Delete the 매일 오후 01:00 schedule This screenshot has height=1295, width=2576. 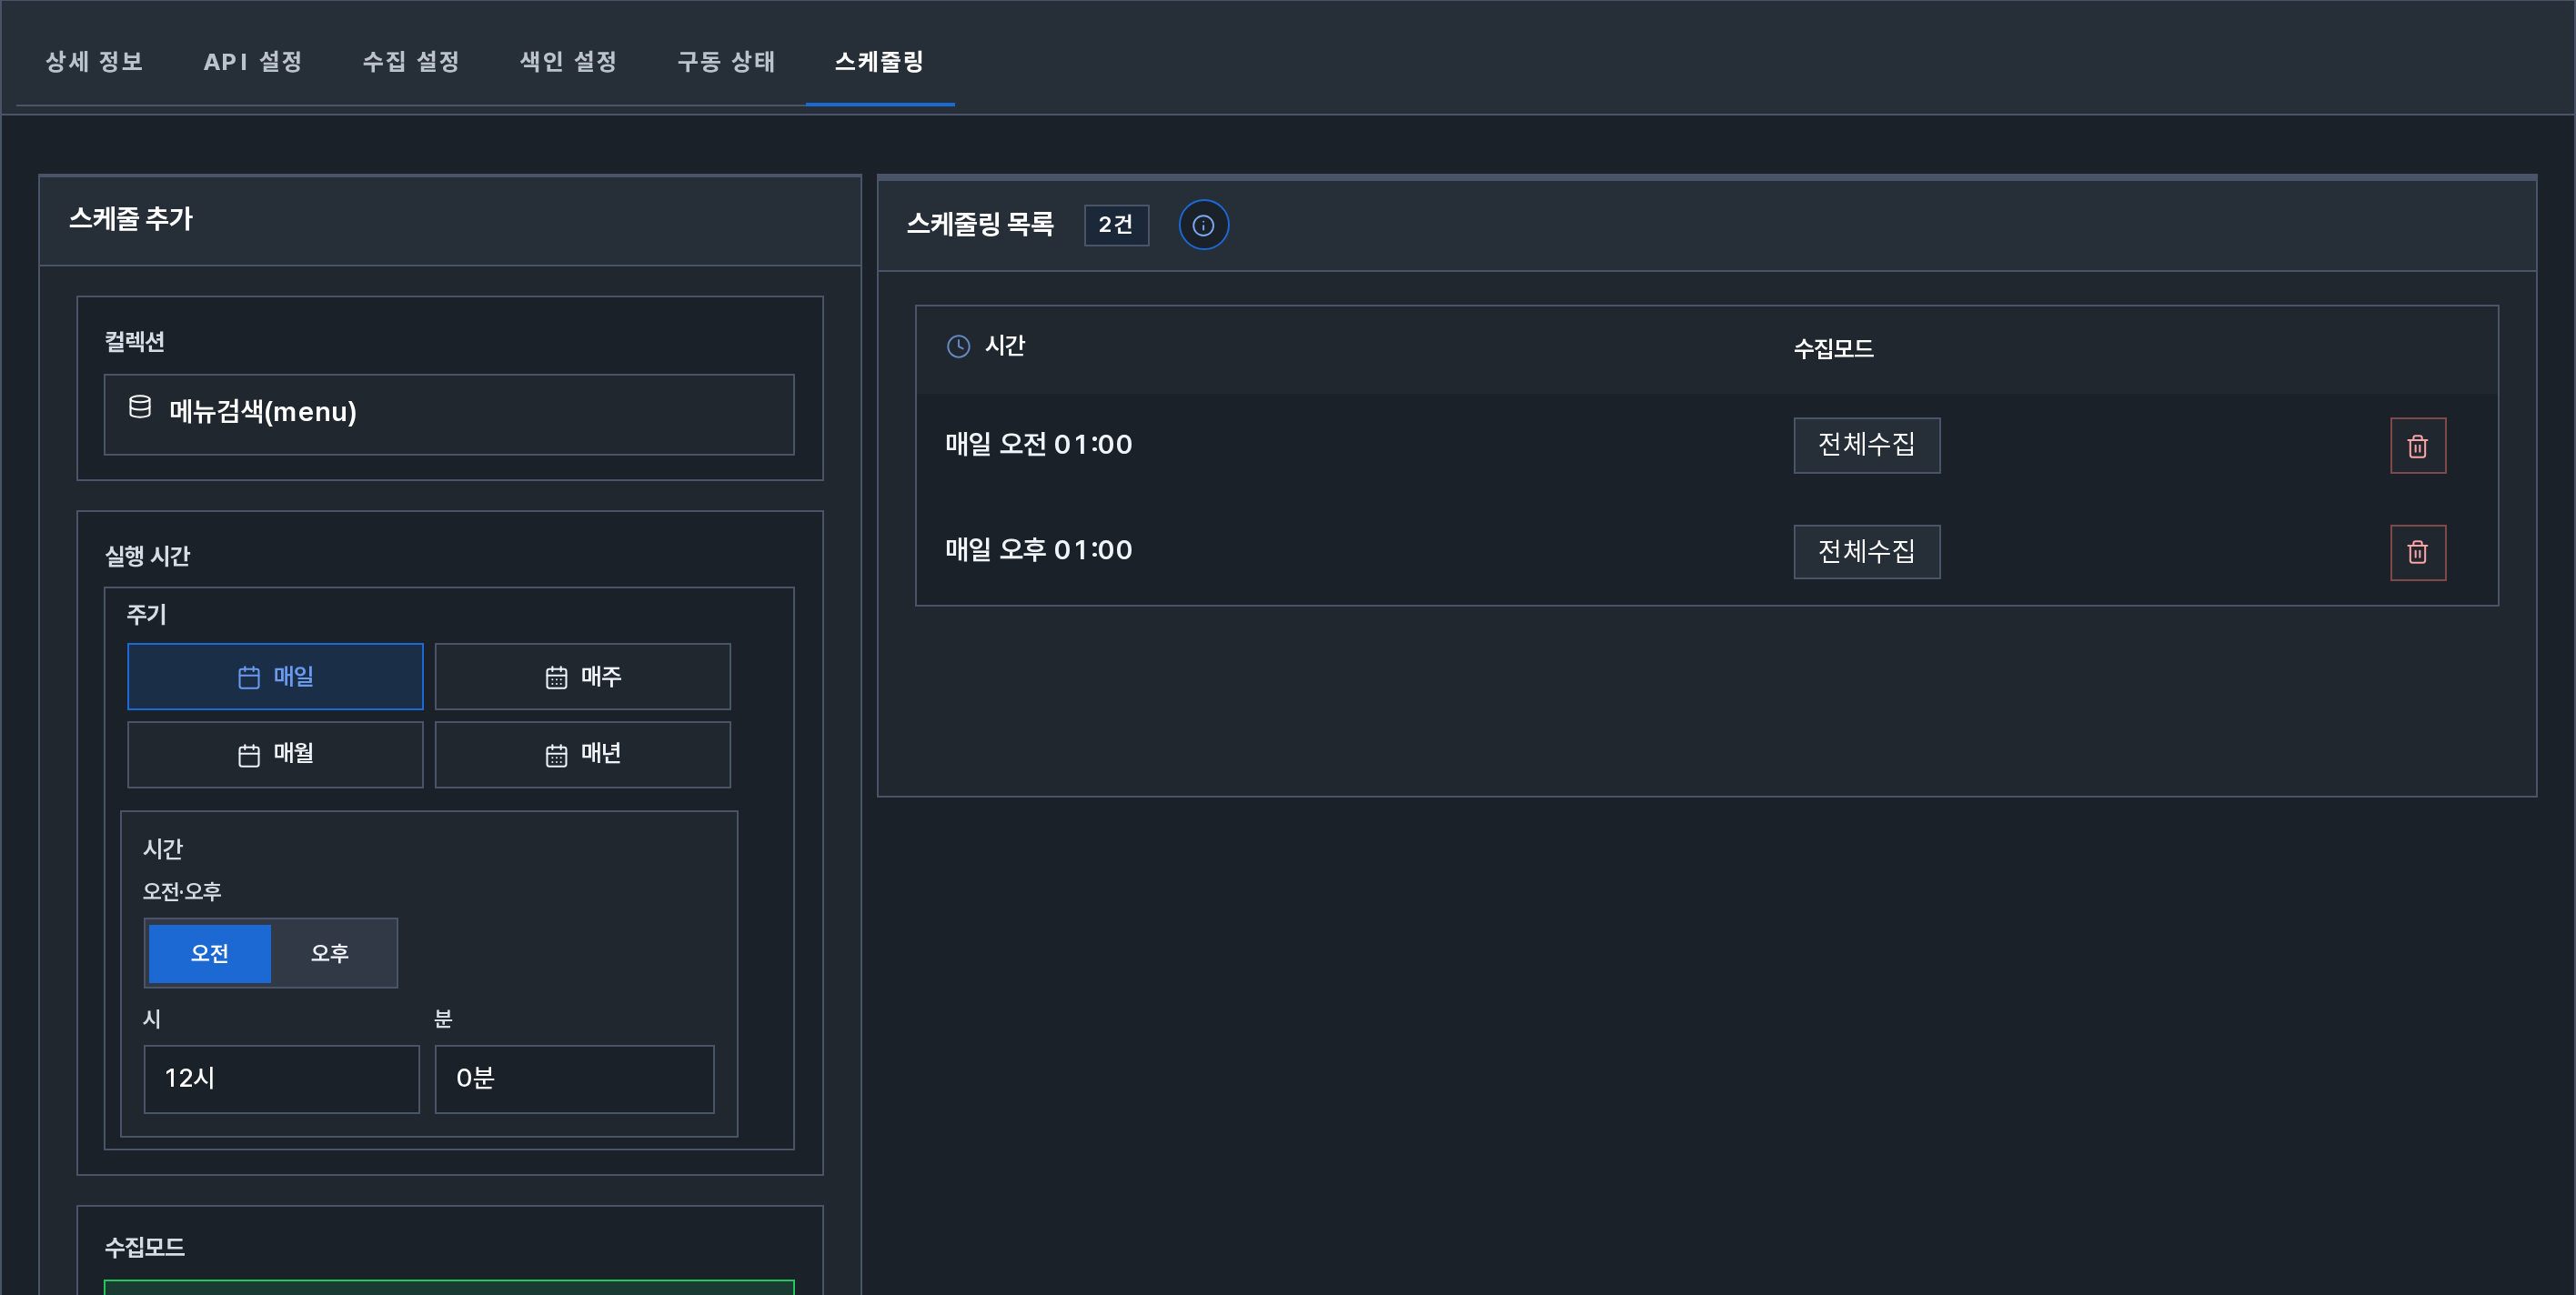(x=2417, y=552)
